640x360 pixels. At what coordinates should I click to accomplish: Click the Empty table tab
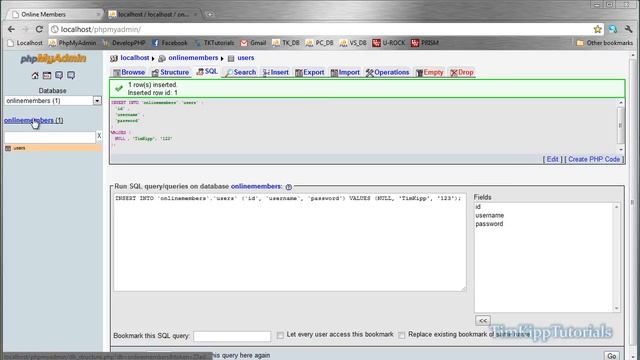(429, 72)
